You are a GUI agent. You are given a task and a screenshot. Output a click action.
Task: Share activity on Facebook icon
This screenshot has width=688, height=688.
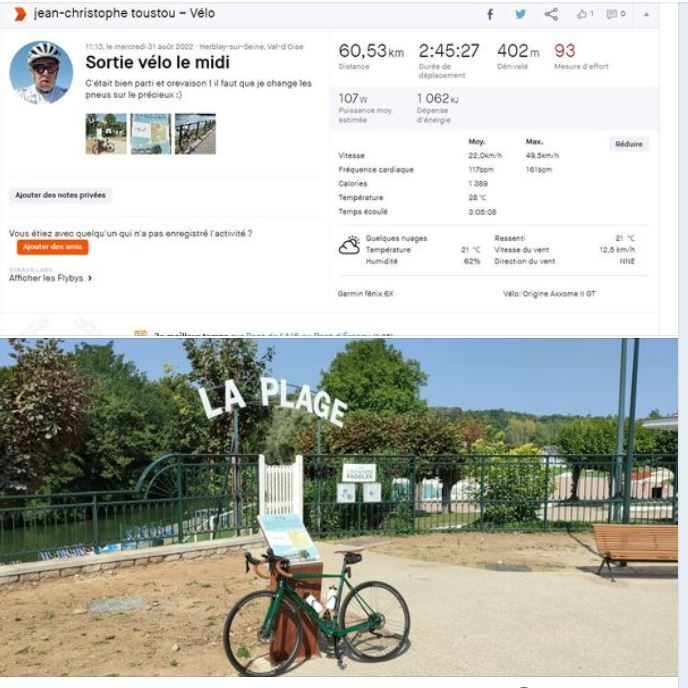click(490, 14)
